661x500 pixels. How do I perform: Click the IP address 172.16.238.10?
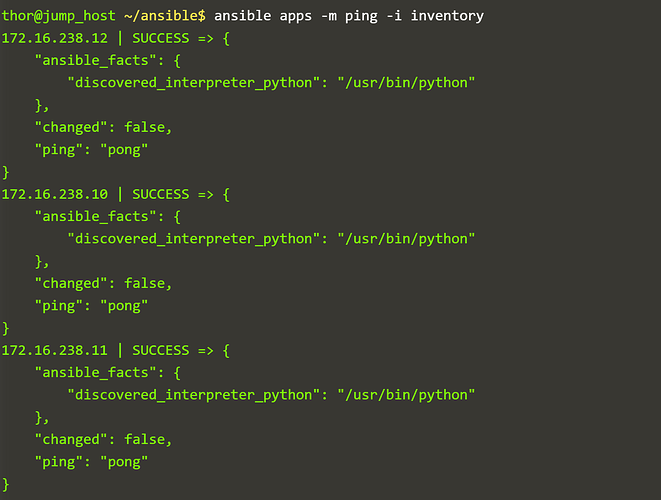56,194
